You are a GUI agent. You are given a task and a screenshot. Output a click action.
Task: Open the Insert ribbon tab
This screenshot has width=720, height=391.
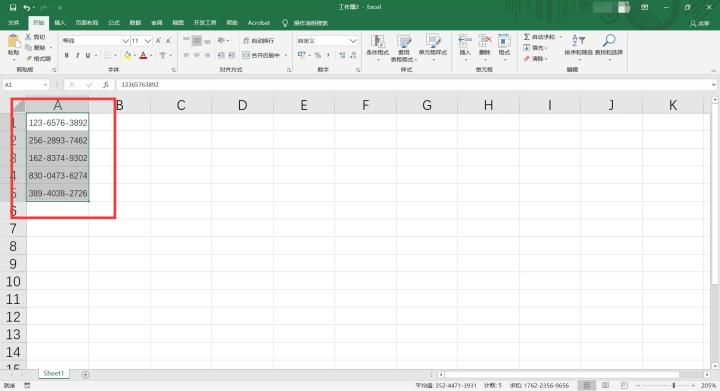coord(60,22)
